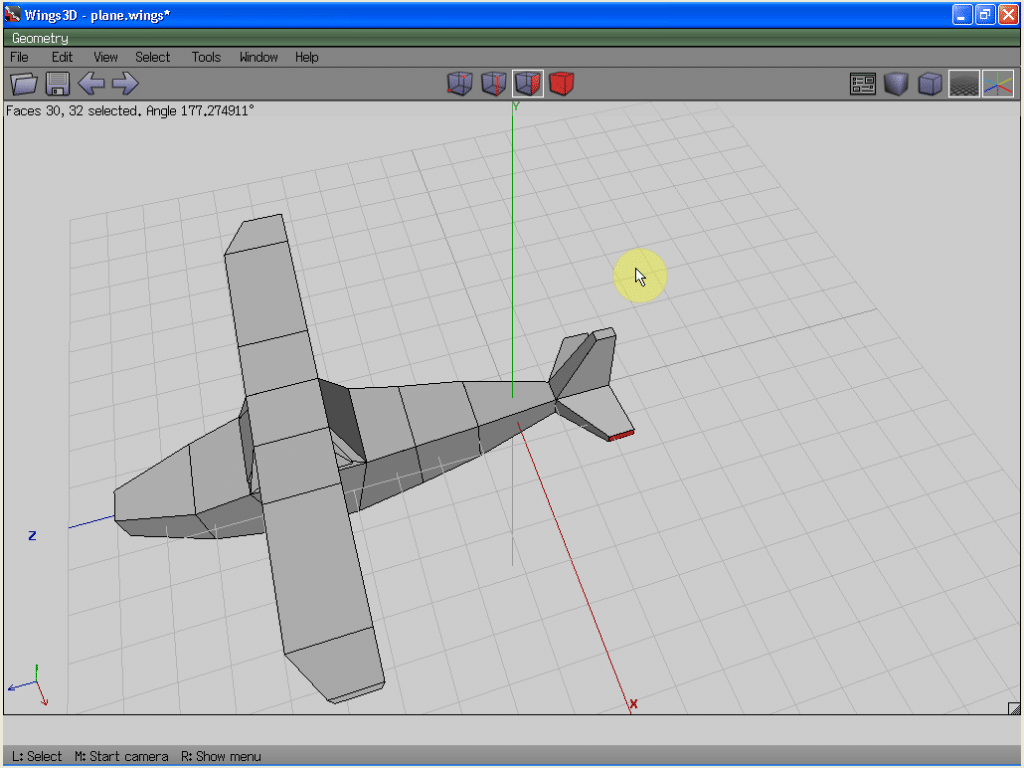The height and width of the screenshot is (768, 1024).
Task: Switch to vertex selection mode
Action: click(459, 84)
